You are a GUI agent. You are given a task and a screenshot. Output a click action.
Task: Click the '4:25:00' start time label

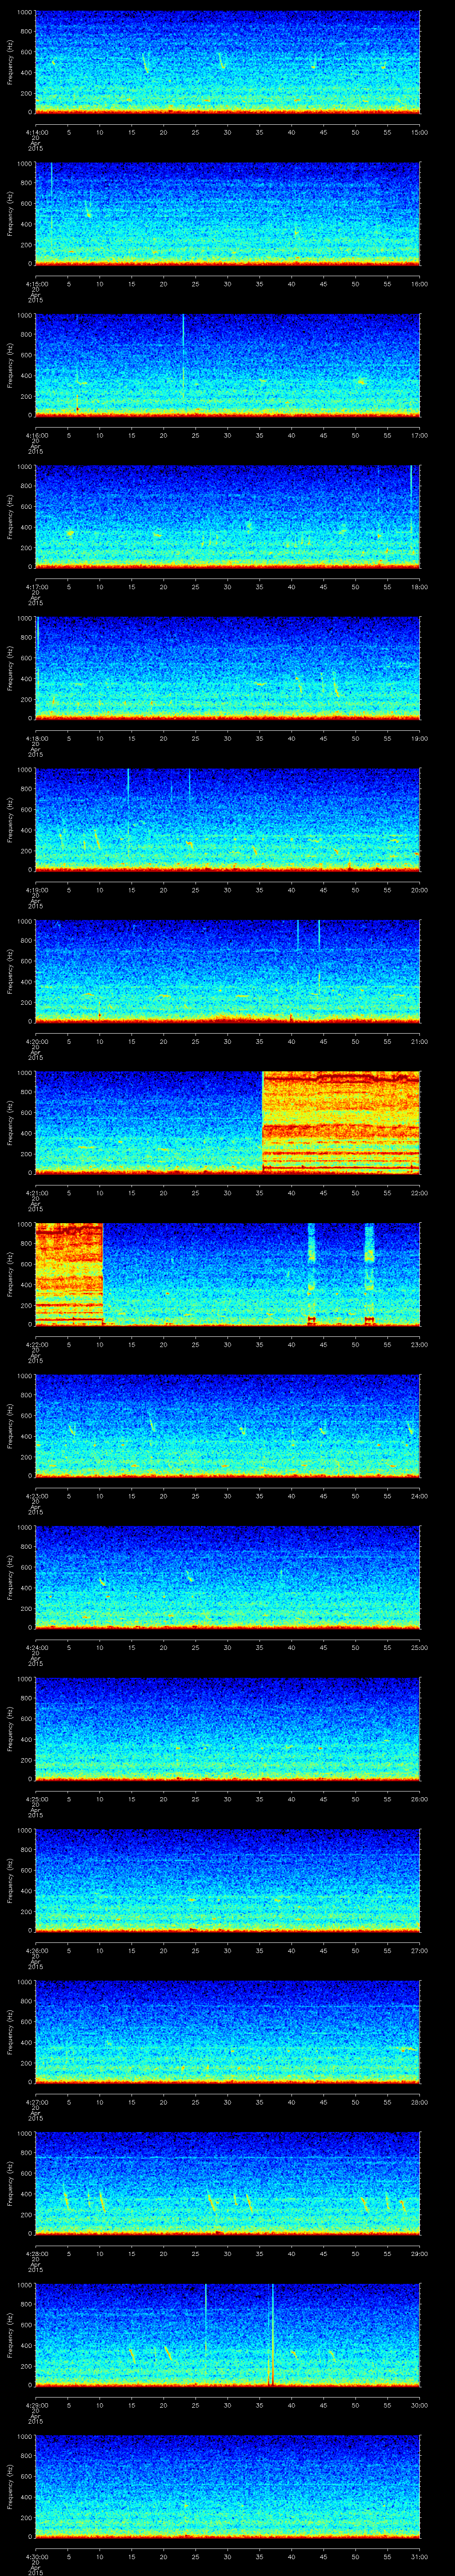pos(36,1798)
